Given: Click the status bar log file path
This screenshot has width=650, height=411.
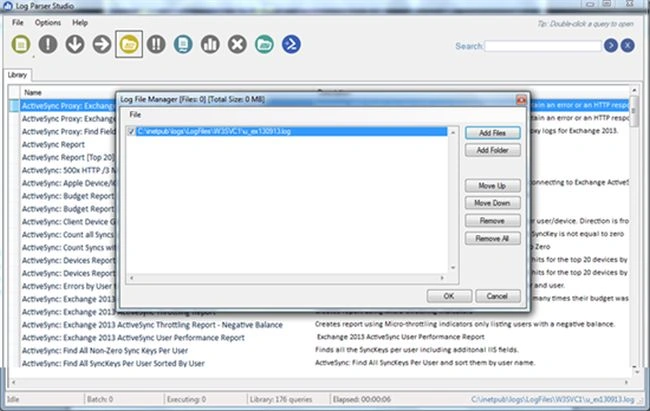Looking at the screenshot, I should (x=553, y=399).
